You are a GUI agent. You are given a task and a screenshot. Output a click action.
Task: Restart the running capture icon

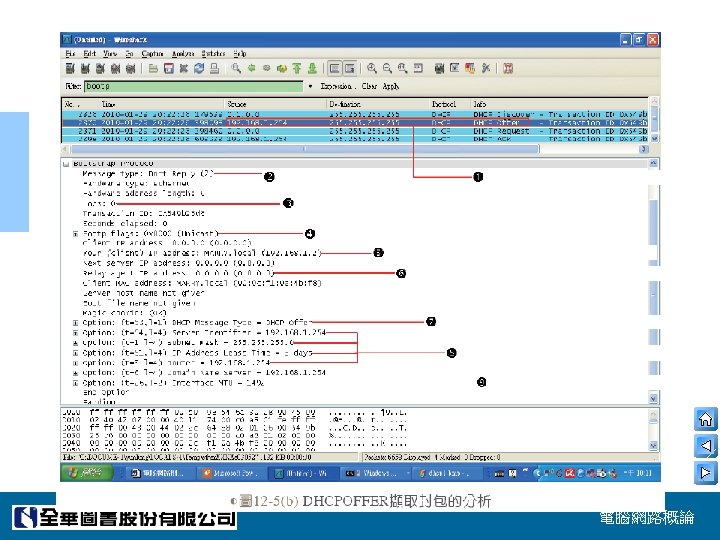coord(130,68)
